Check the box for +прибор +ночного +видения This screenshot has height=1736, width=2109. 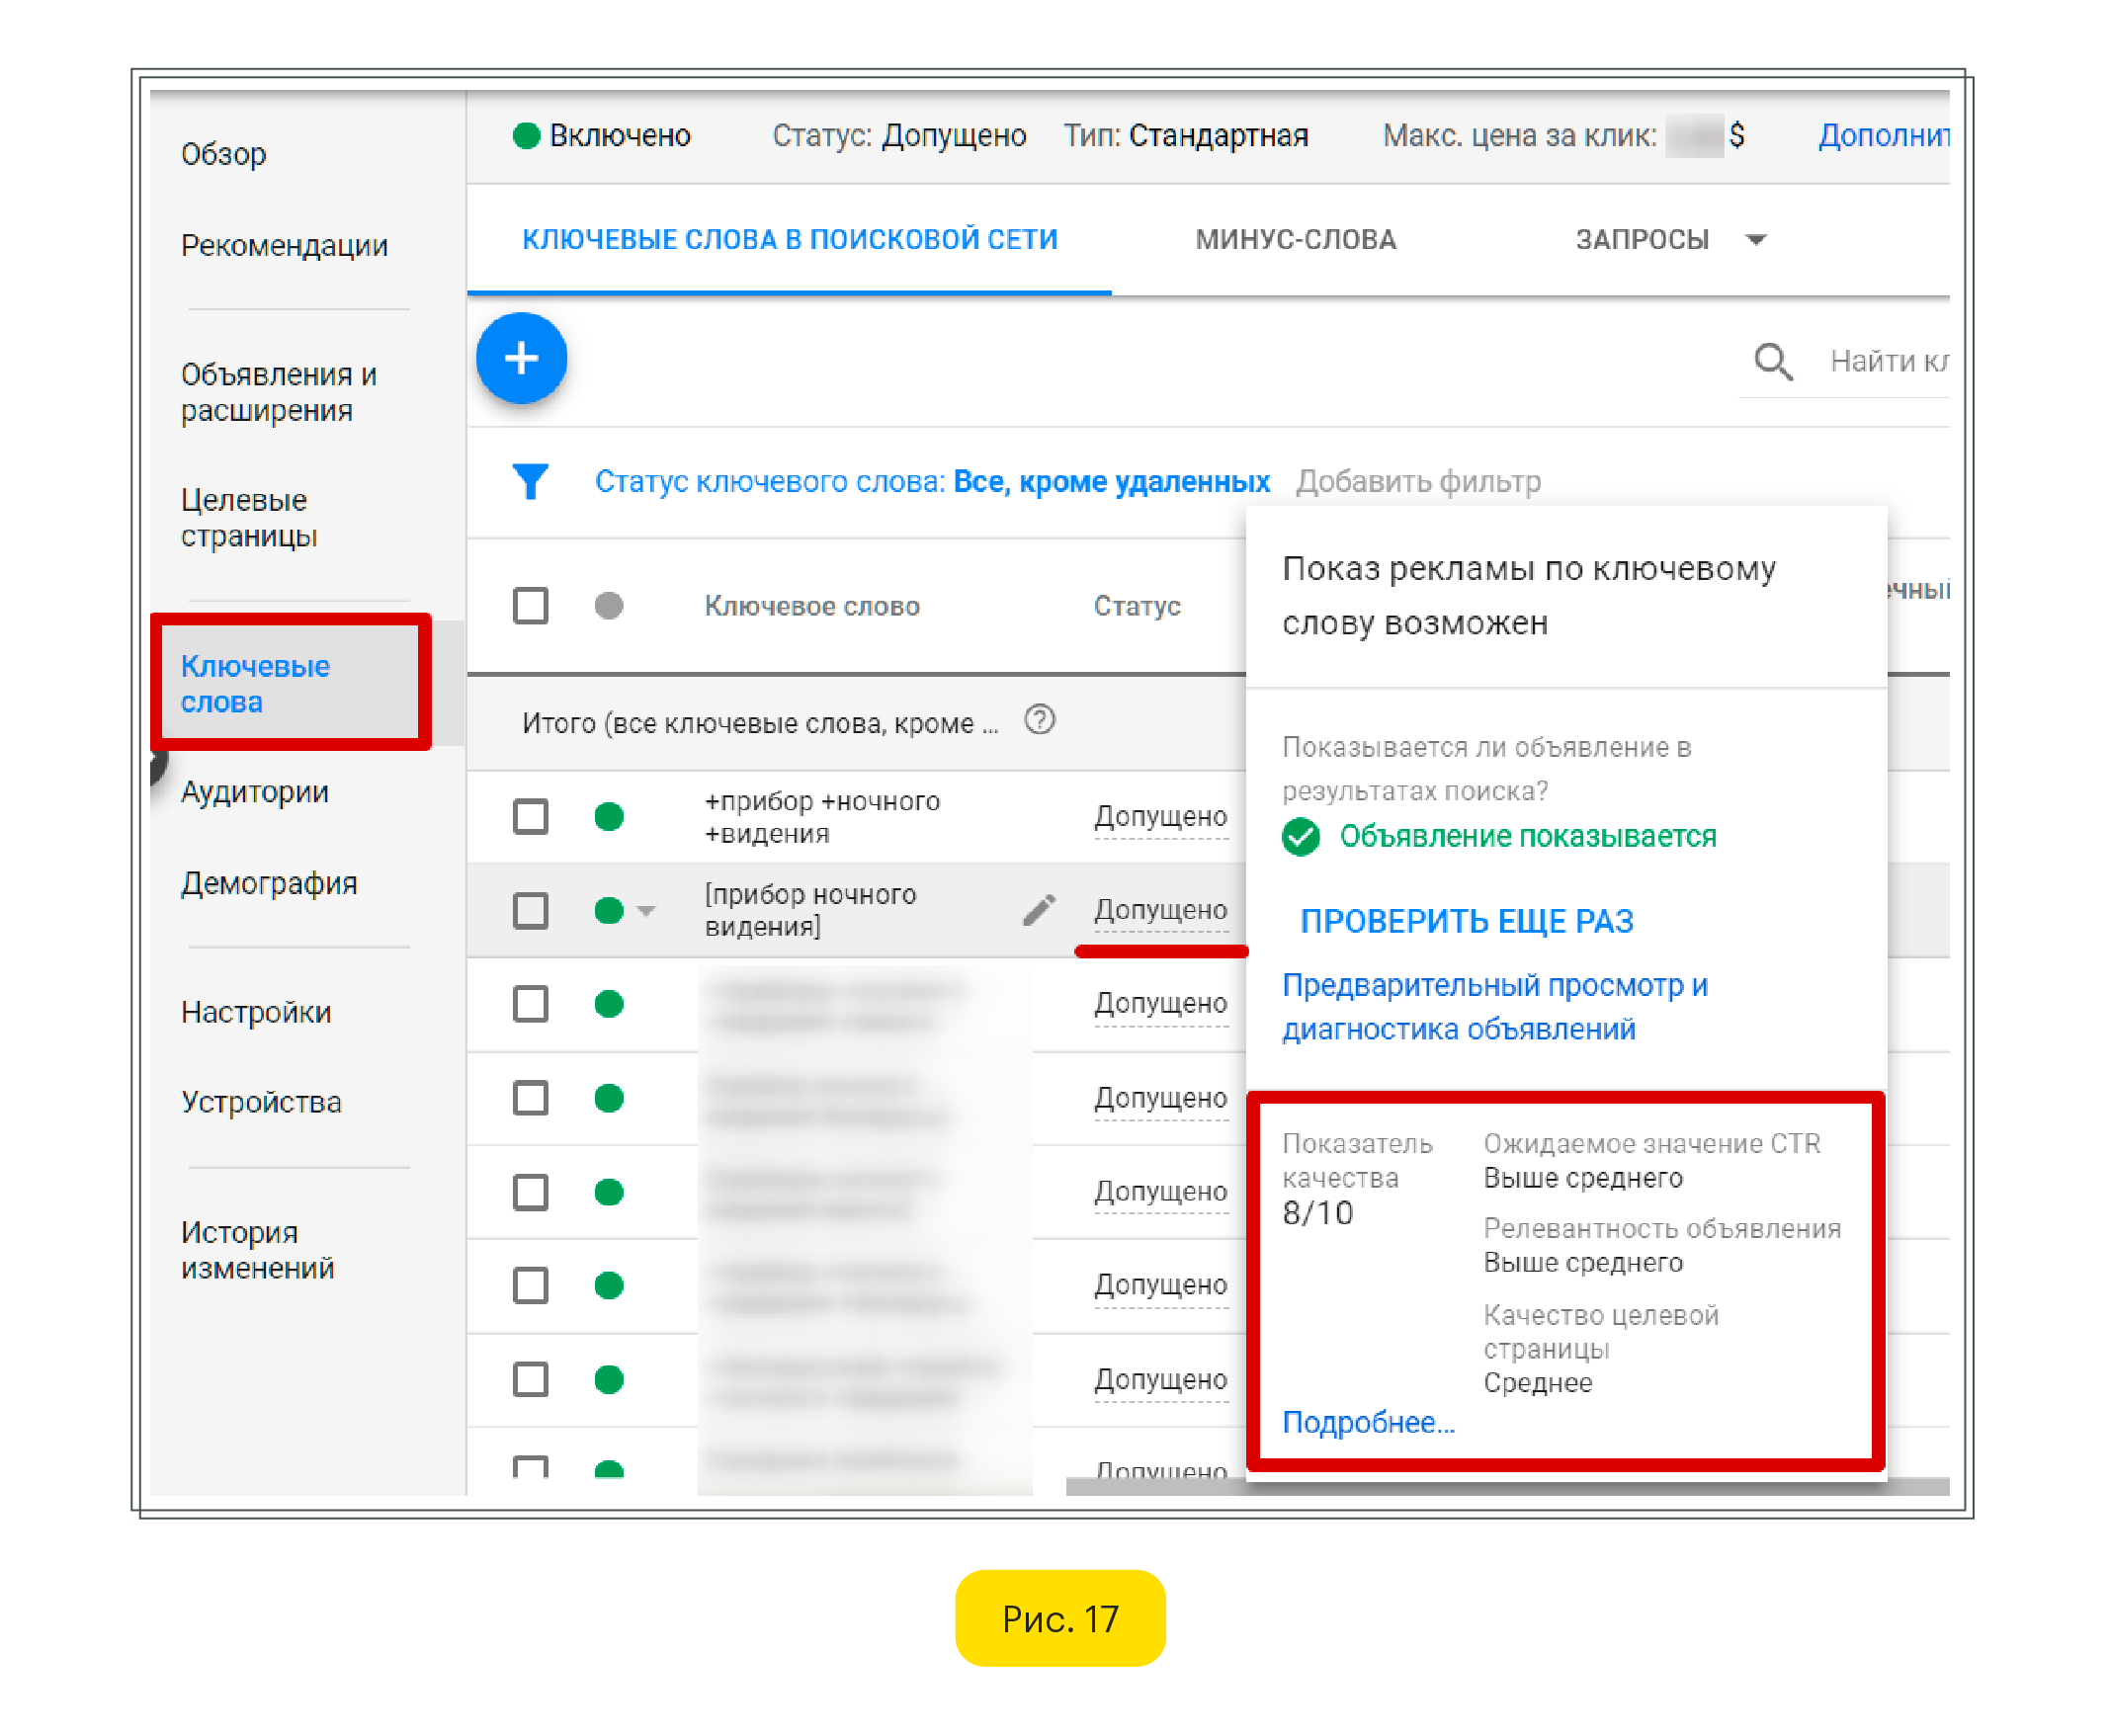530,816
